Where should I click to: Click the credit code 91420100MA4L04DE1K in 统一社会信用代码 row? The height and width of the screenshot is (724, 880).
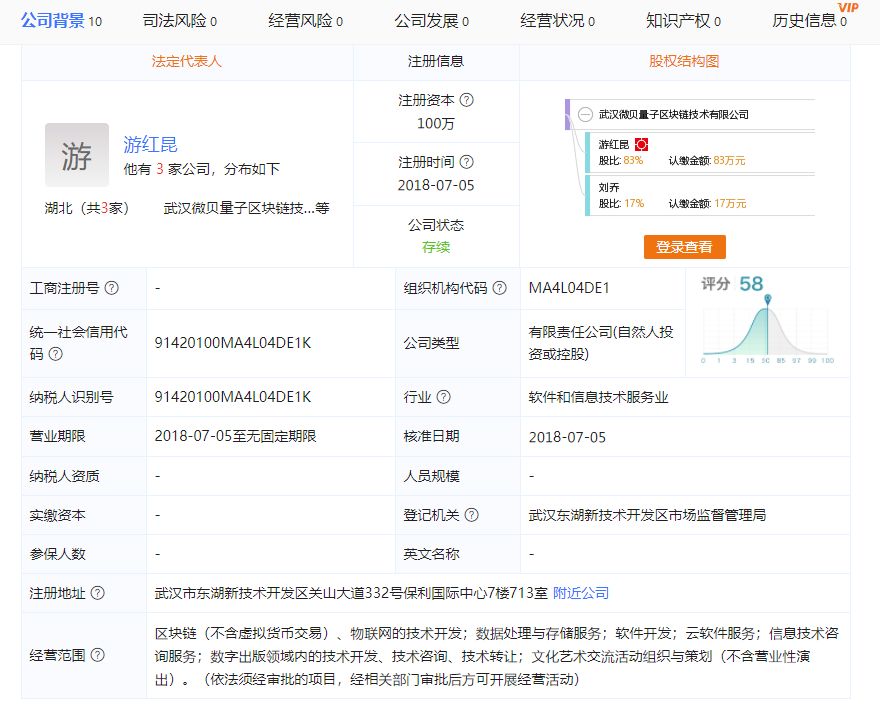[x=232, y=343]
